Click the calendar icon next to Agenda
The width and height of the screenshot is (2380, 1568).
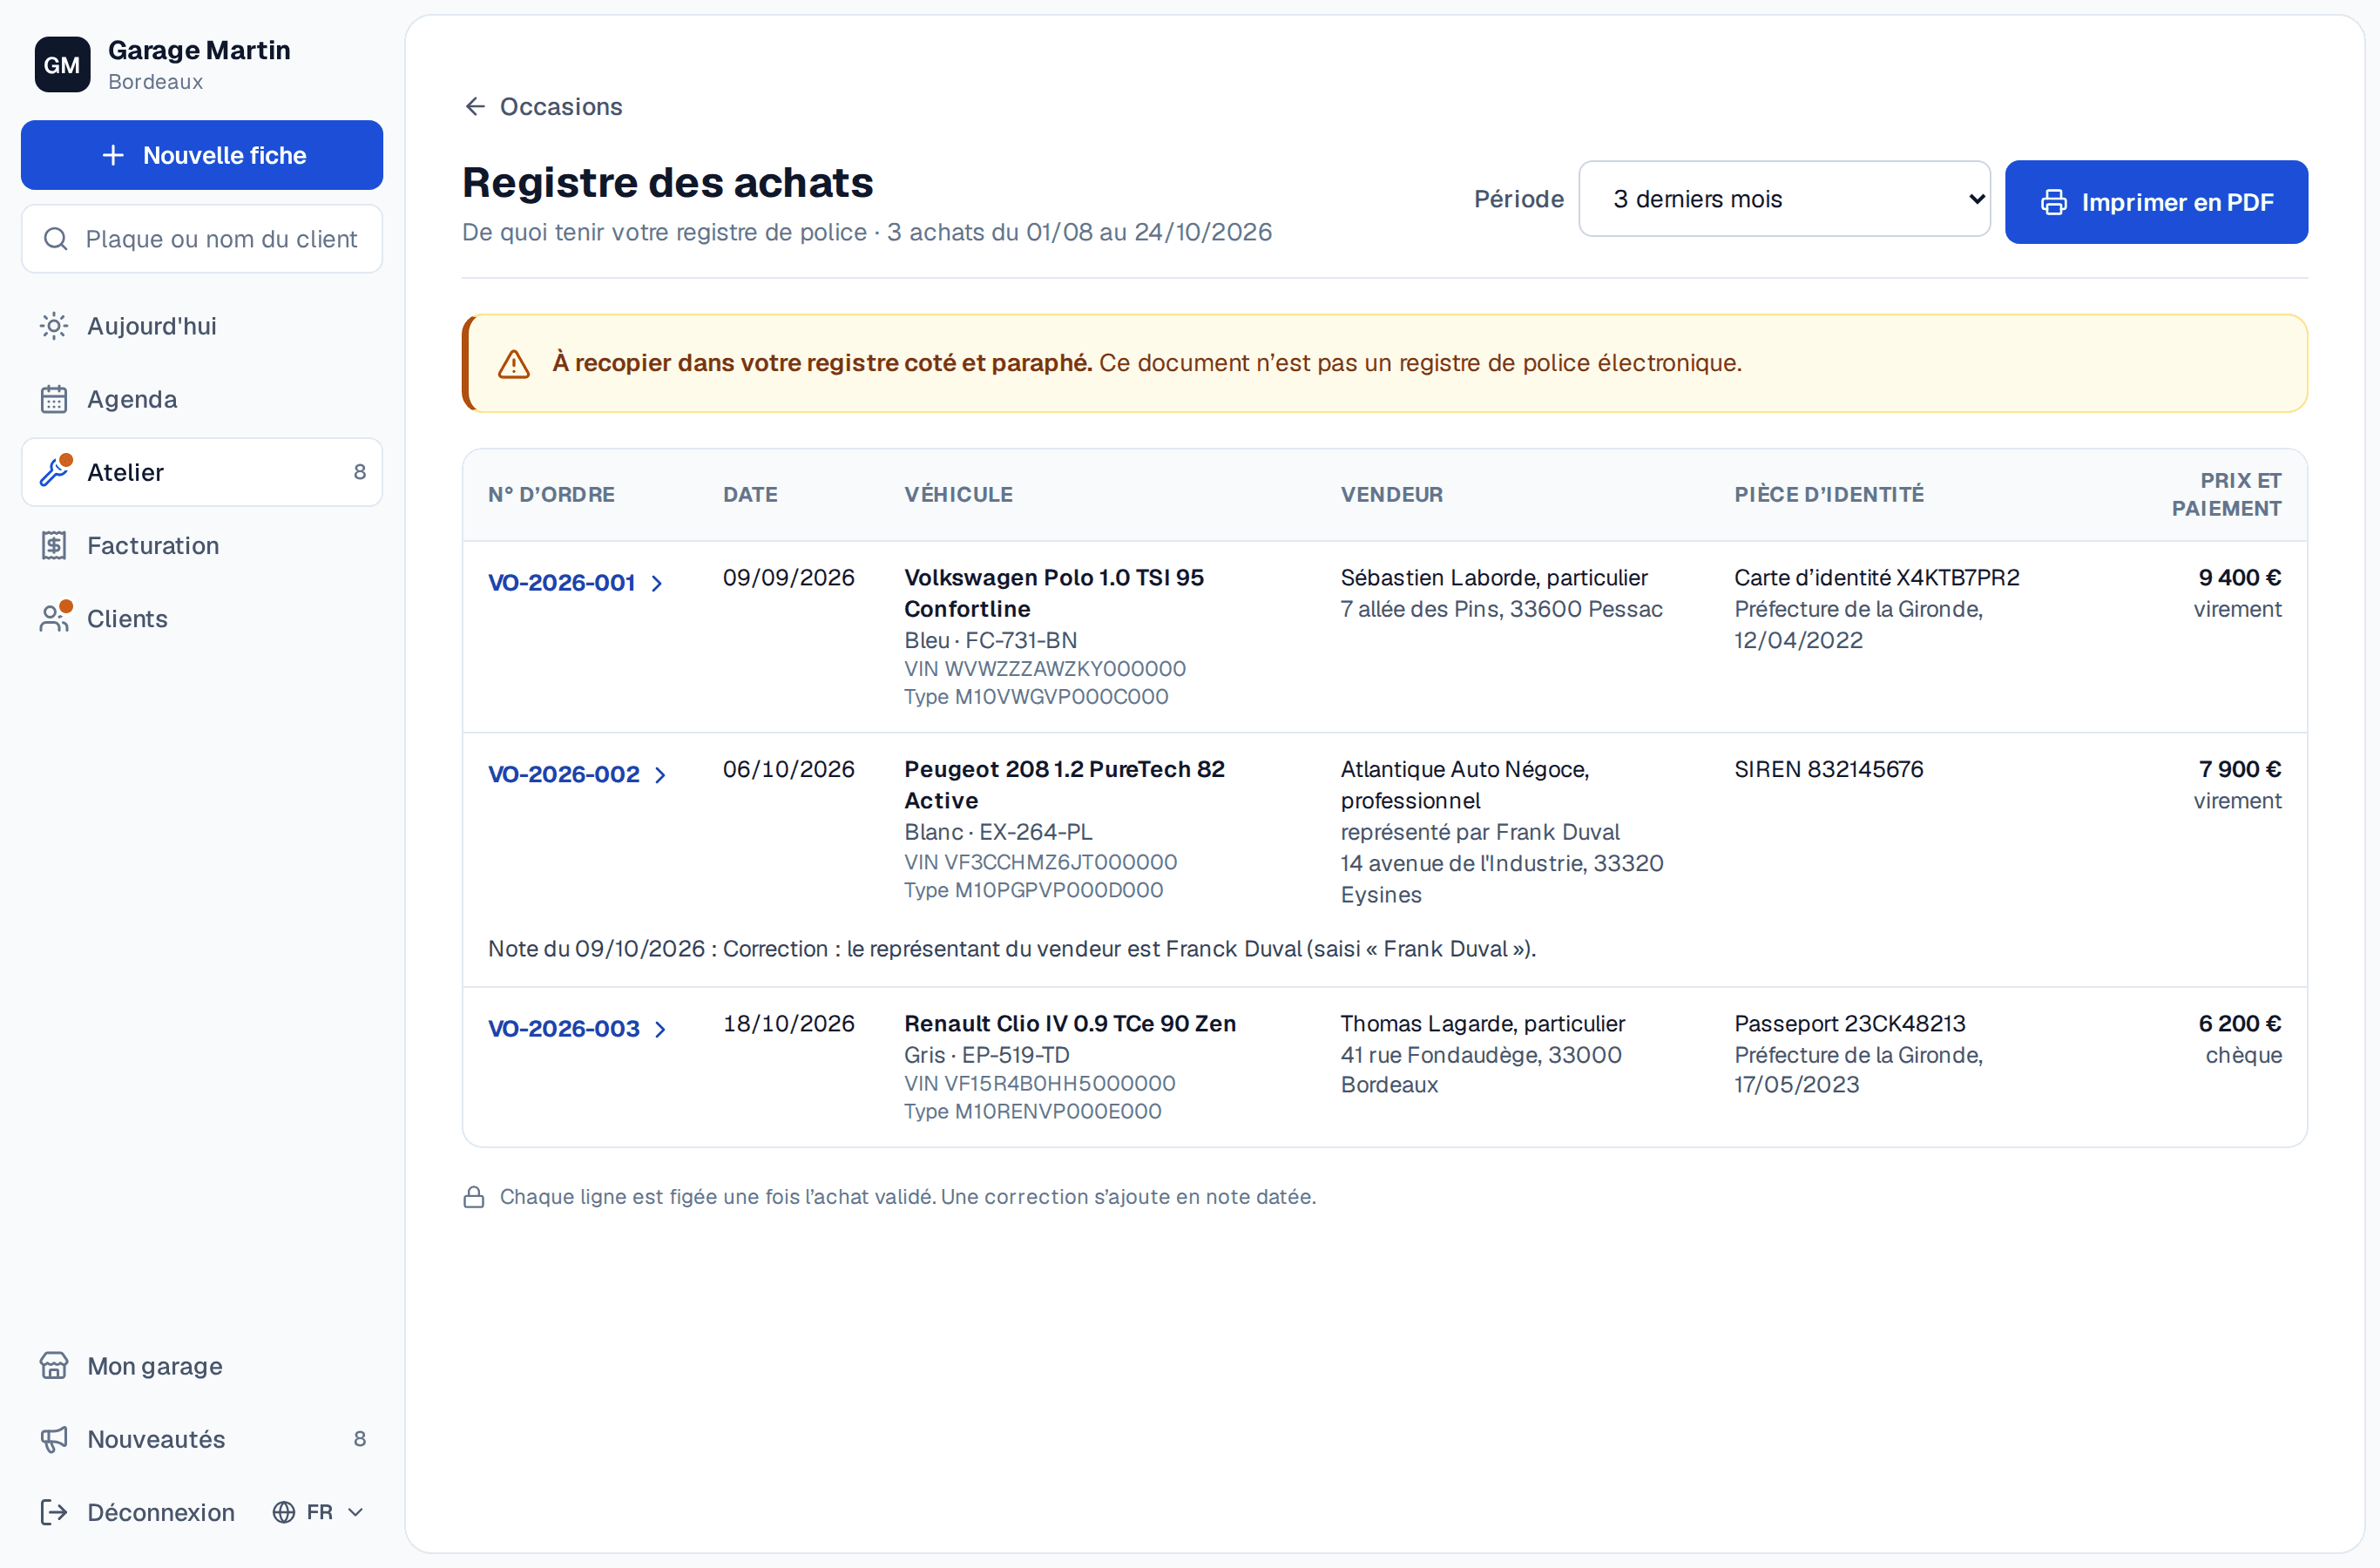(x=54, y=399)
